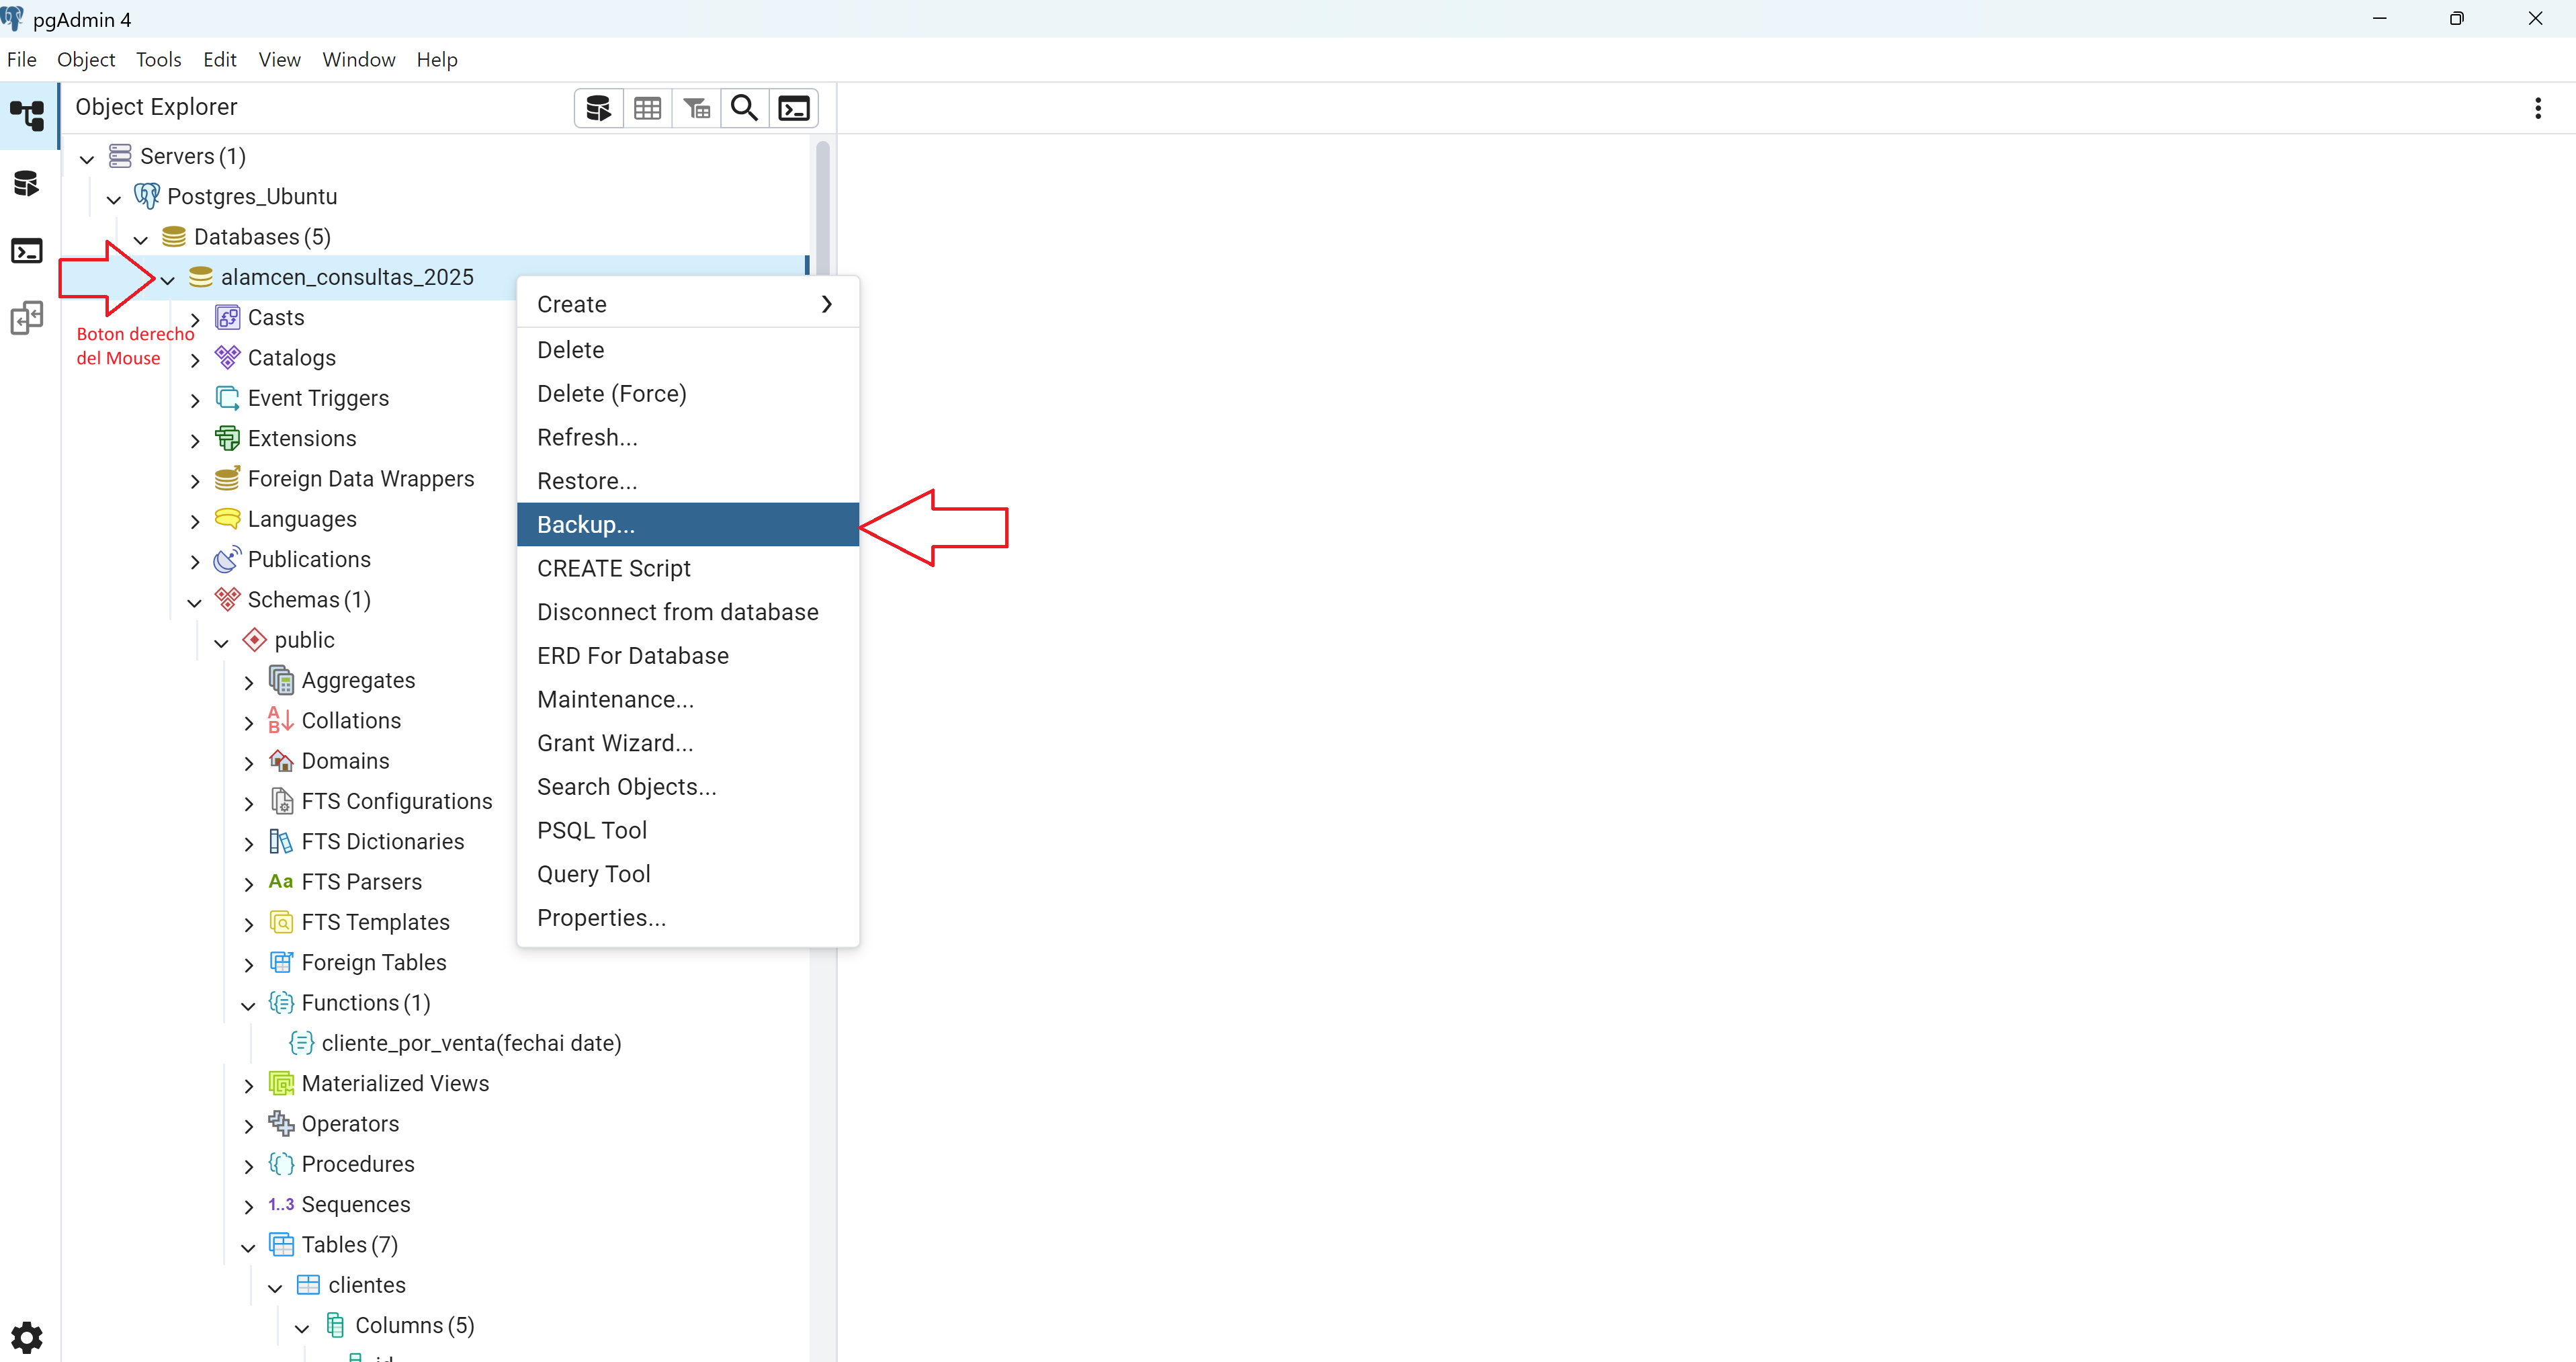Image resolution: width=2576 pixels, height=1362 pixels.
Task: Click the Casts node icon
Action: point(228,317)
